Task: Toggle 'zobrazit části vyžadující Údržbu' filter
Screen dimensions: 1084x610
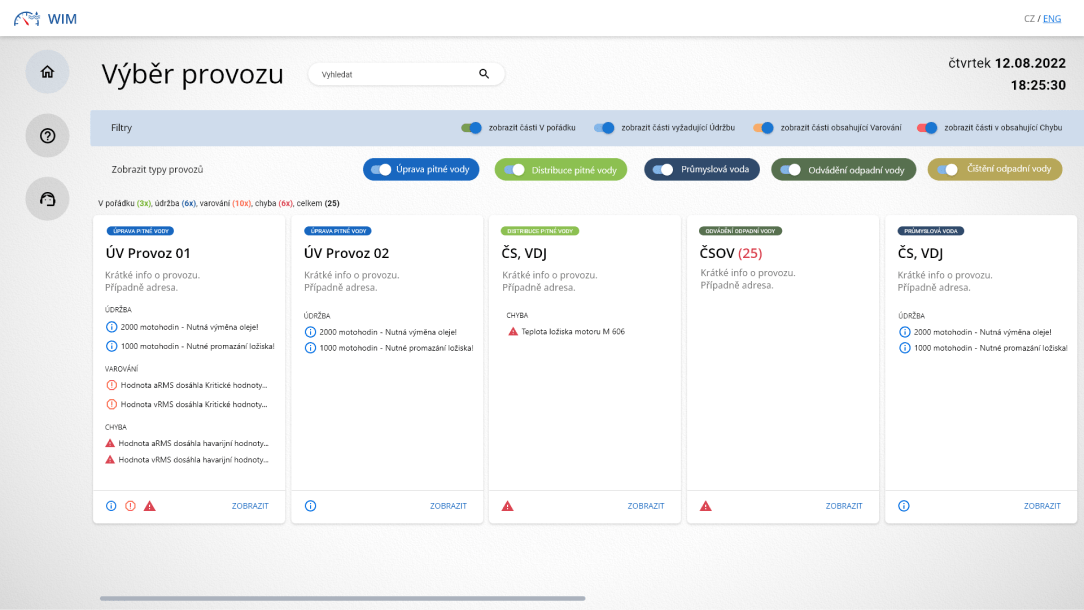Action: pos(604,128)
